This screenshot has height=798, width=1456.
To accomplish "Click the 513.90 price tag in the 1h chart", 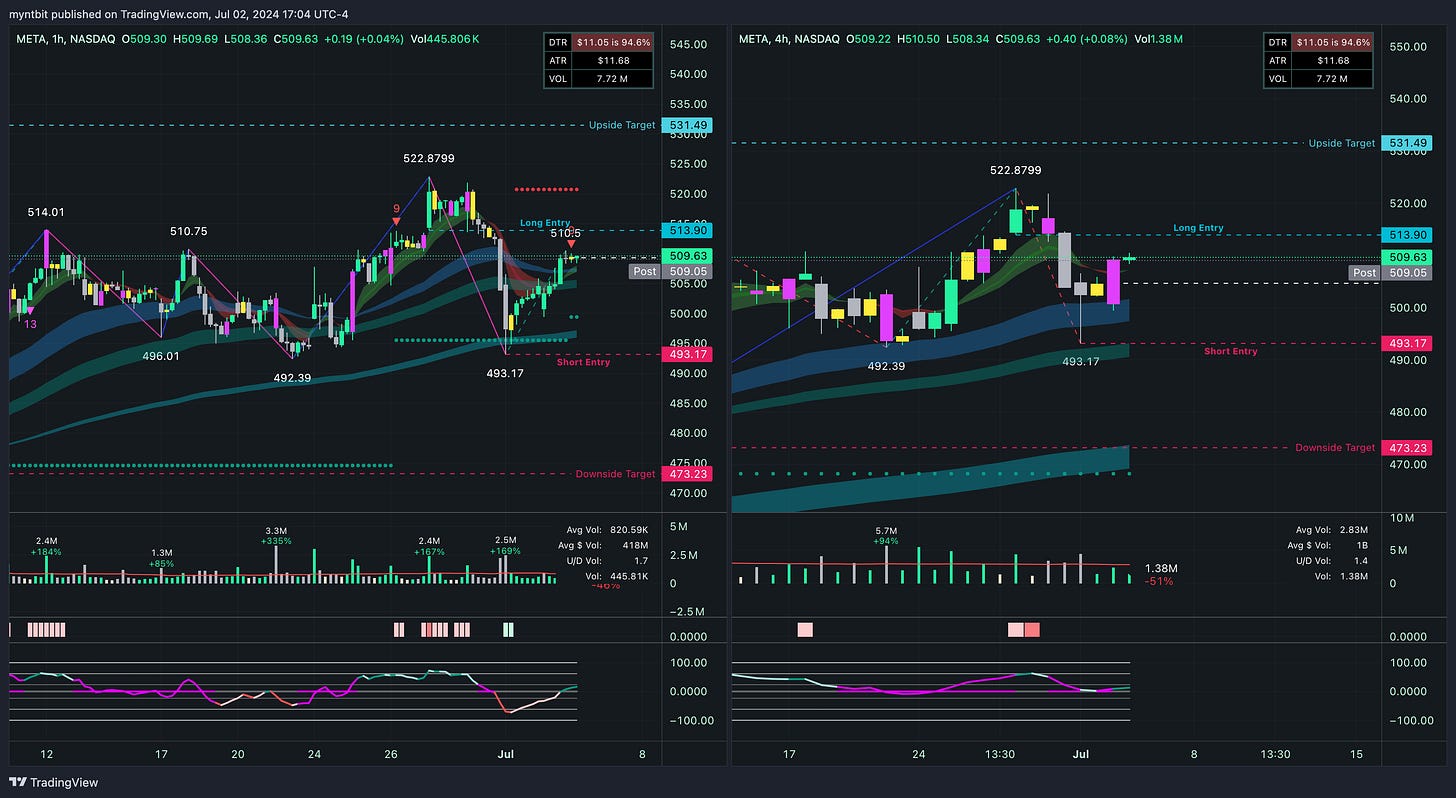I will coord(686,231).
